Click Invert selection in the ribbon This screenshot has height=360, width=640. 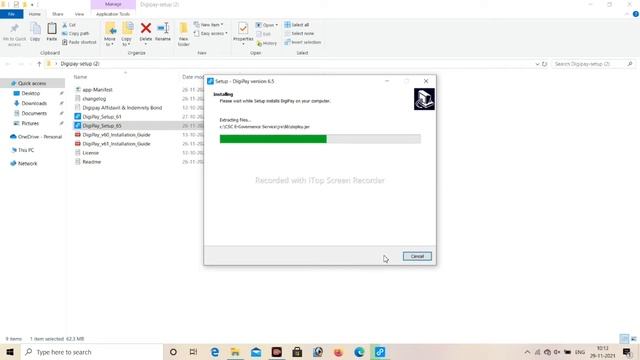(x=303, y=42)
